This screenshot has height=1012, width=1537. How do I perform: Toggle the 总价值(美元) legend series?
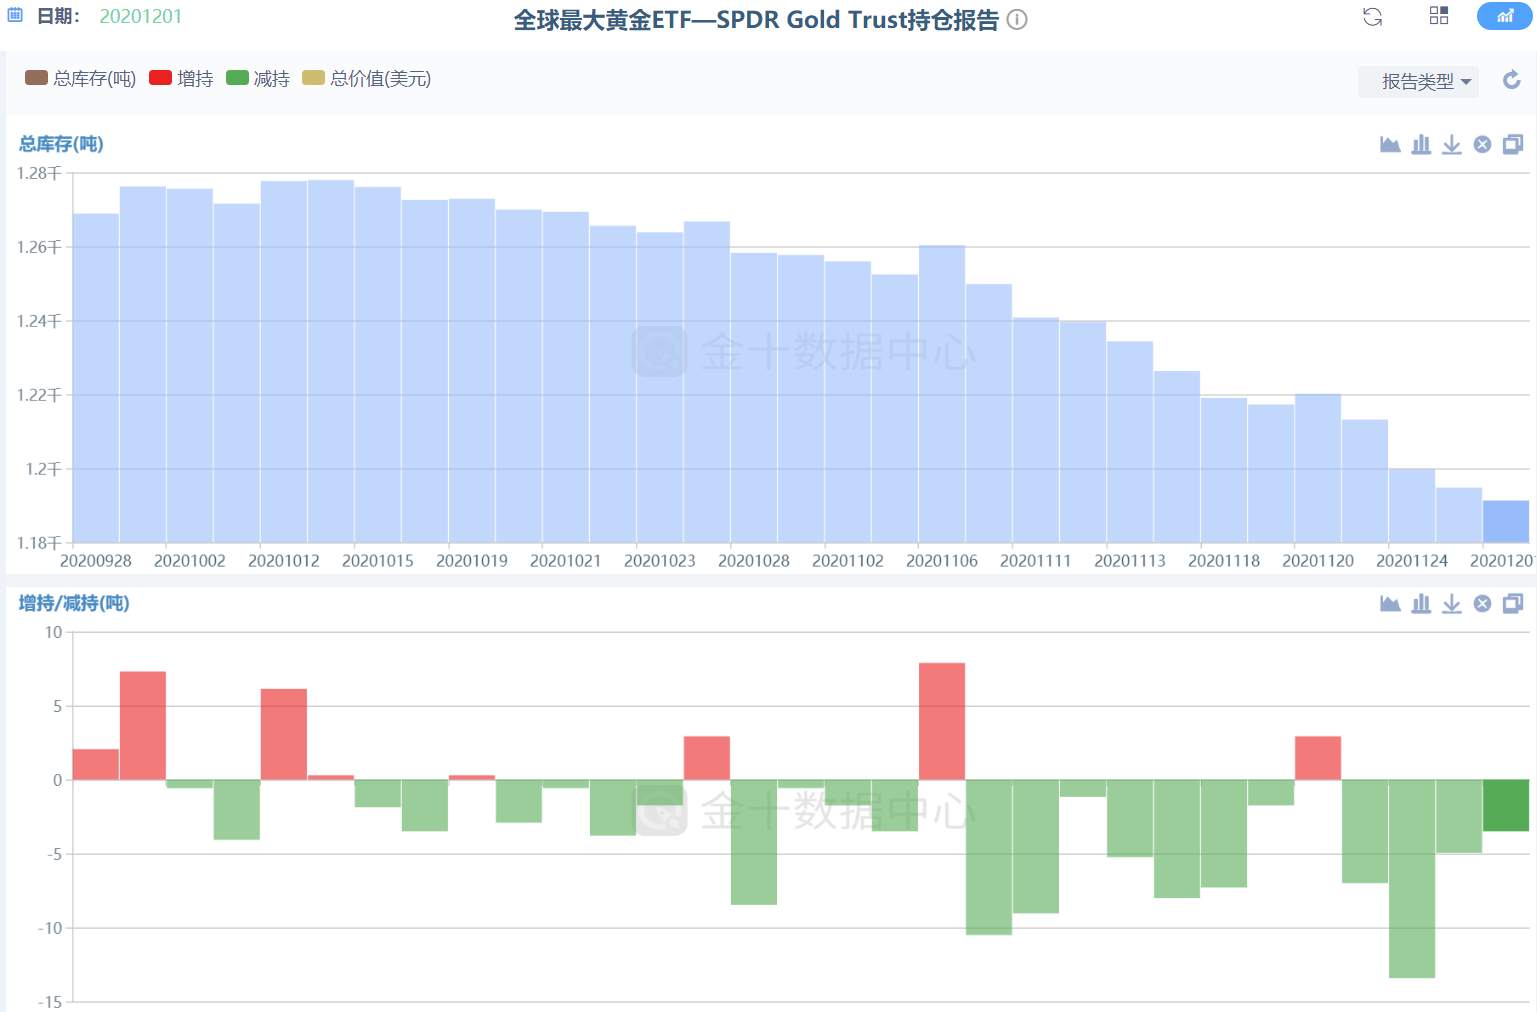367,78
